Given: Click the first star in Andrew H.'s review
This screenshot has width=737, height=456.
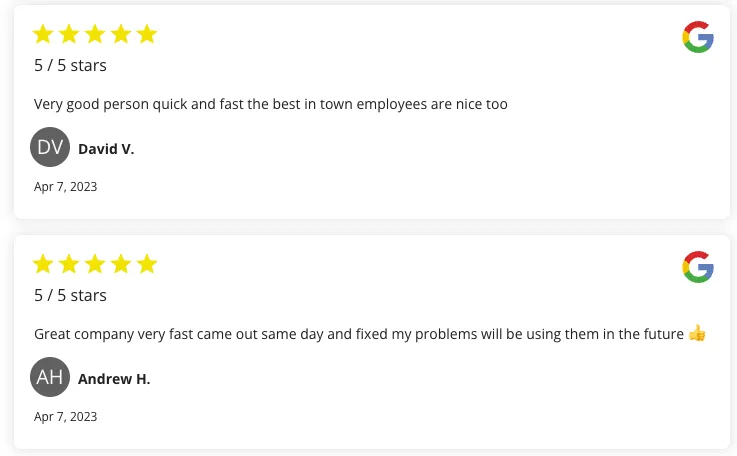Looking at the screenshot, I should [43, 265].
